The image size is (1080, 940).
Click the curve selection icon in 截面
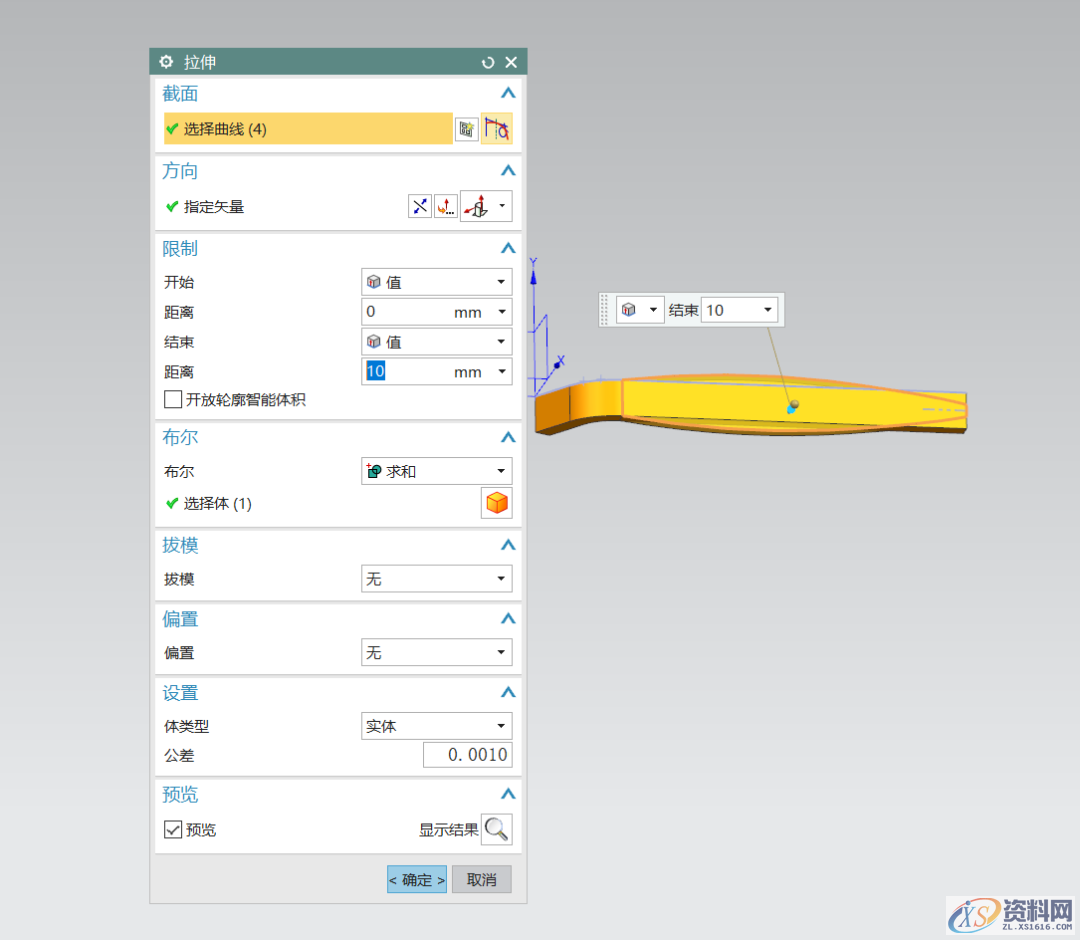(497, 129)
